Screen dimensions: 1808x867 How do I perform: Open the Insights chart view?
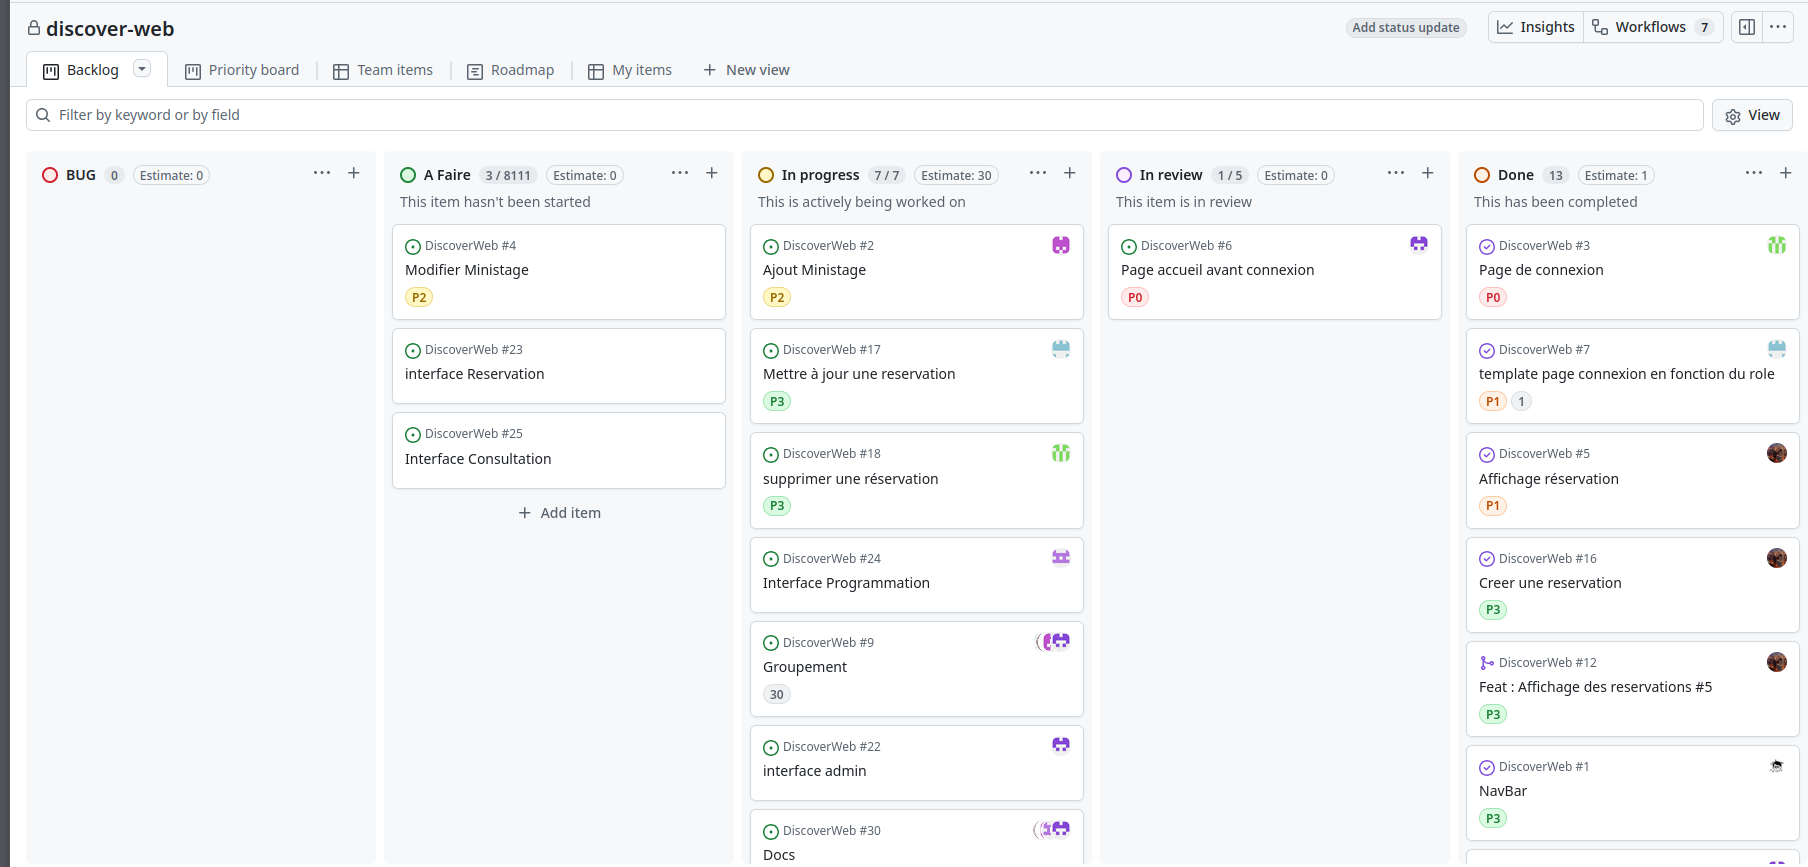[x=1536, y=27]
